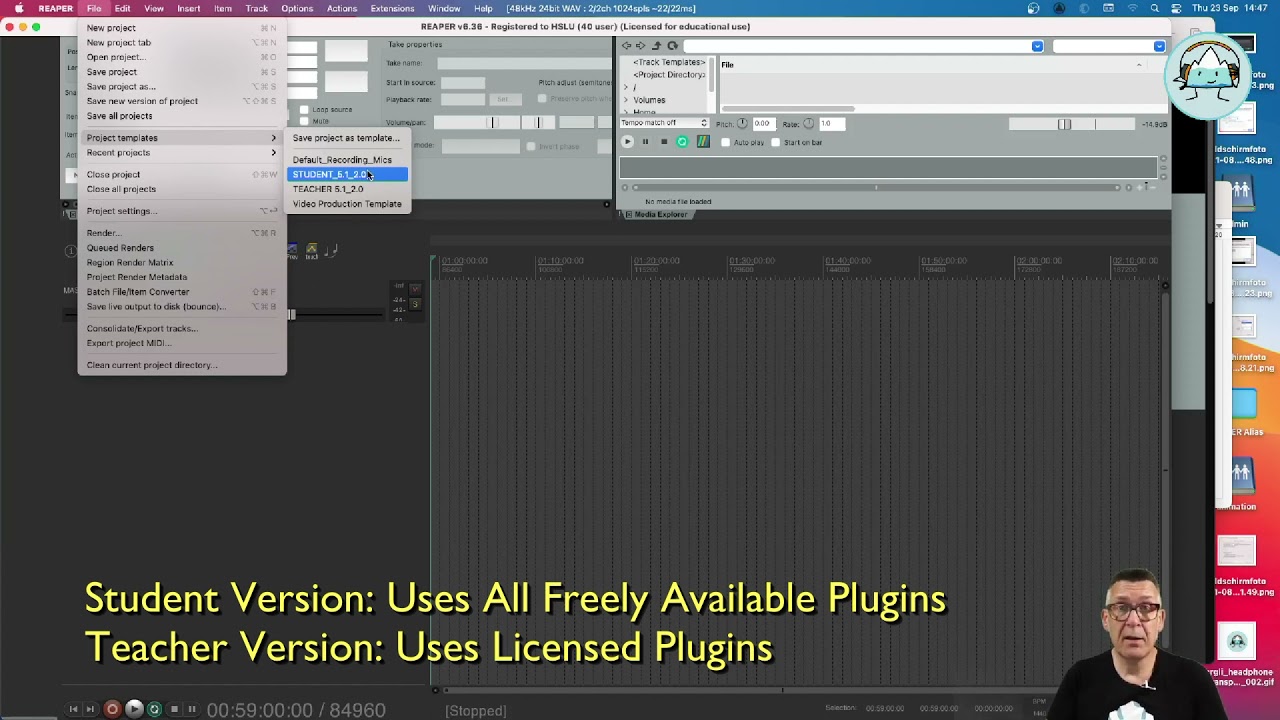
Task: Click the Pause button in bottom transport
Action: pos(192,709)
